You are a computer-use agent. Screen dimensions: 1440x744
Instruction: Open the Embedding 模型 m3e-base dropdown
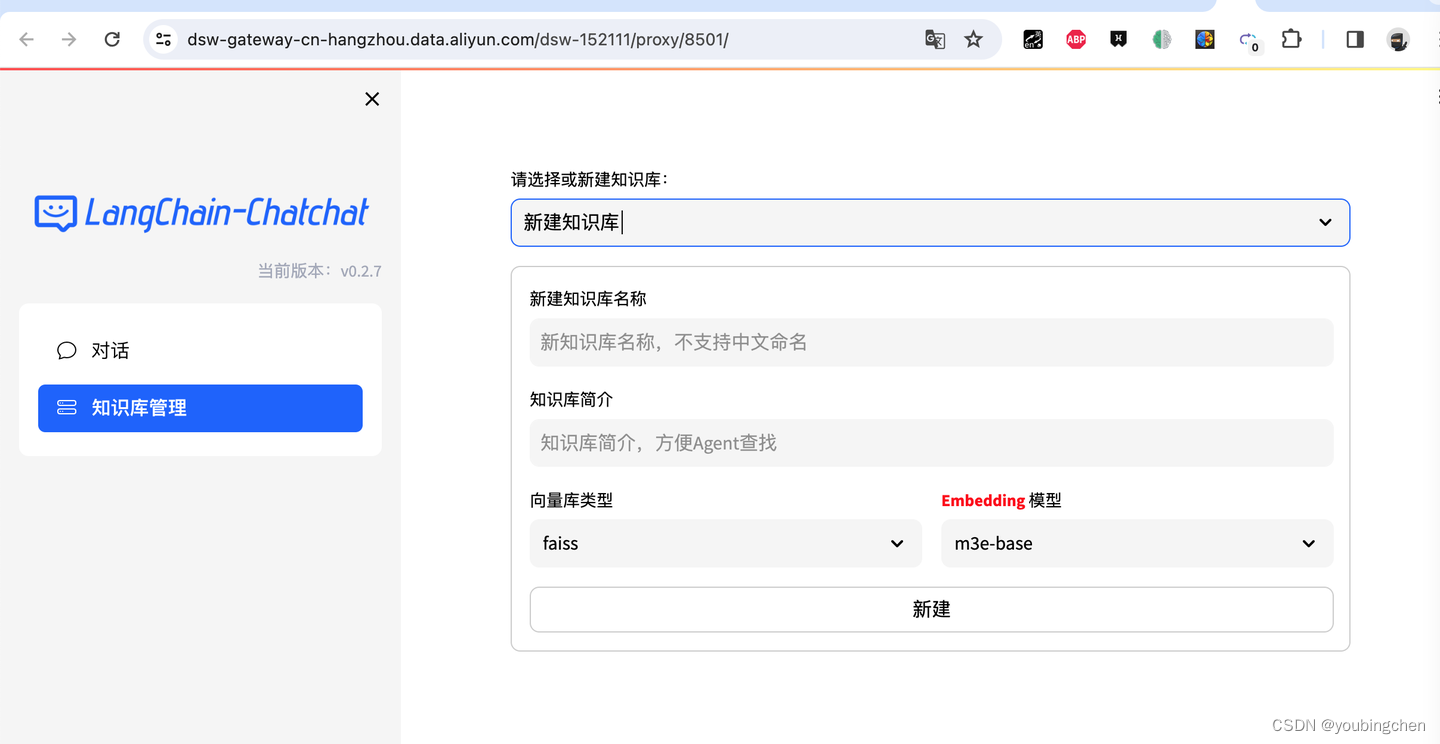(x=1137, y=544)
